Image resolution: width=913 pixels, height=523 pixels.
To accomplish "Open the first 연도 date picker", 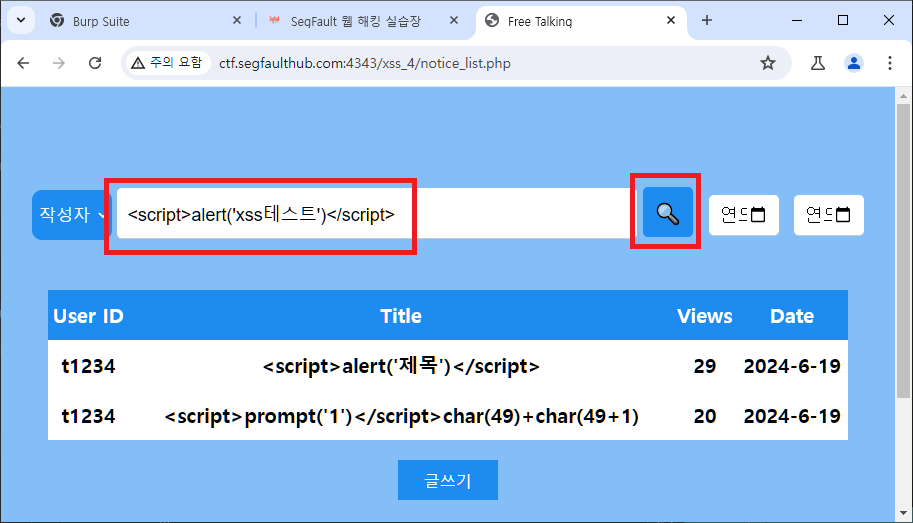I will click(744, 215).
